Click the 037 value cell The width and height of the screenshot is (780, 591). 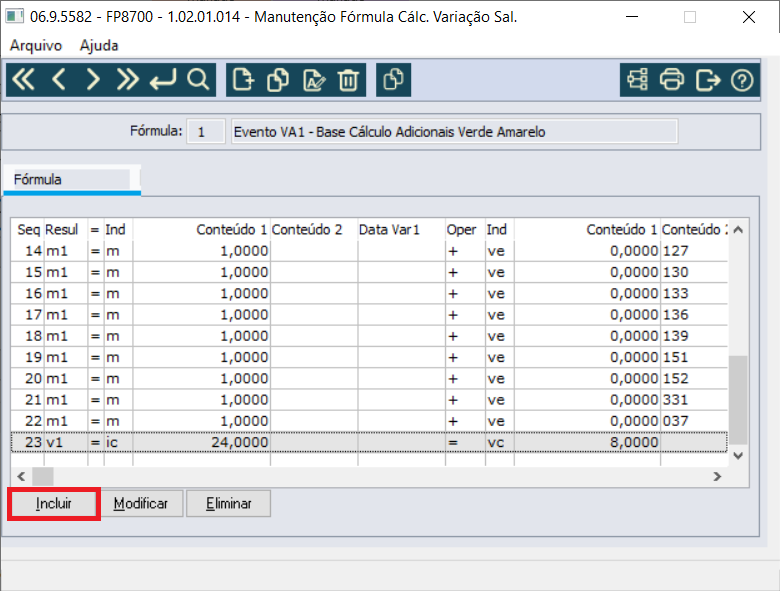point(694,421)
